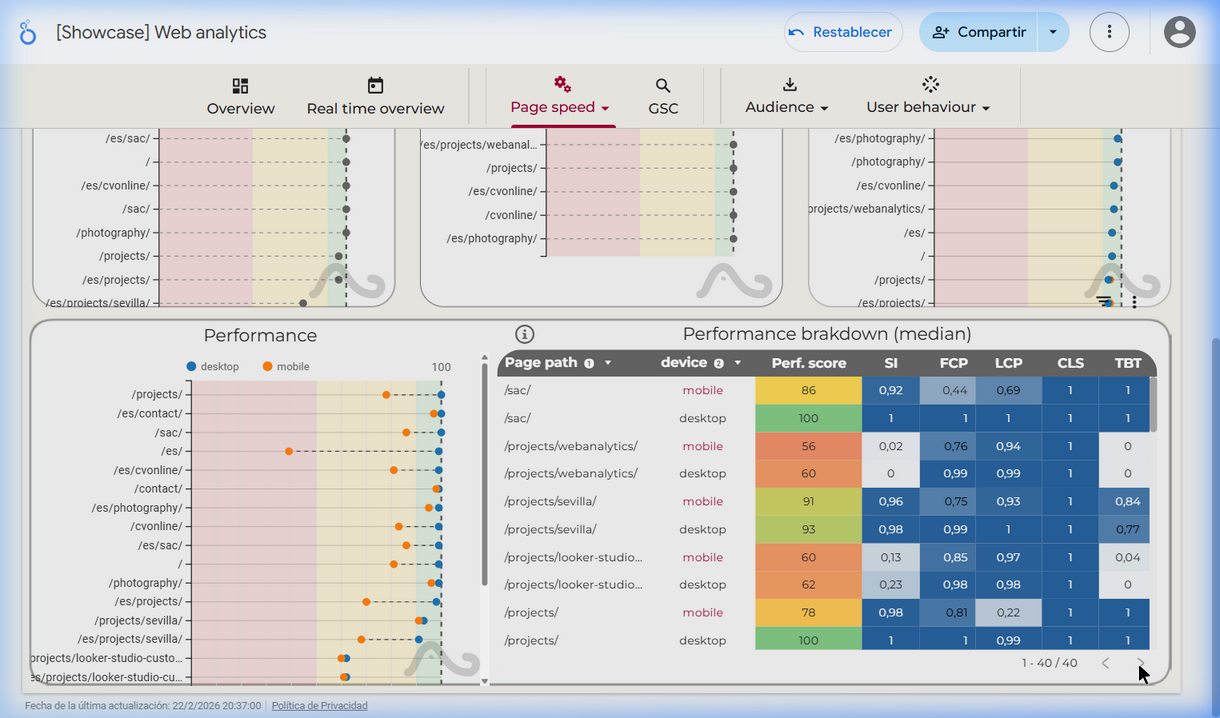This screenshot has width=1220, height=718.
Task: Click the Looker Studio logo icon
Action: tap(27, 32)
